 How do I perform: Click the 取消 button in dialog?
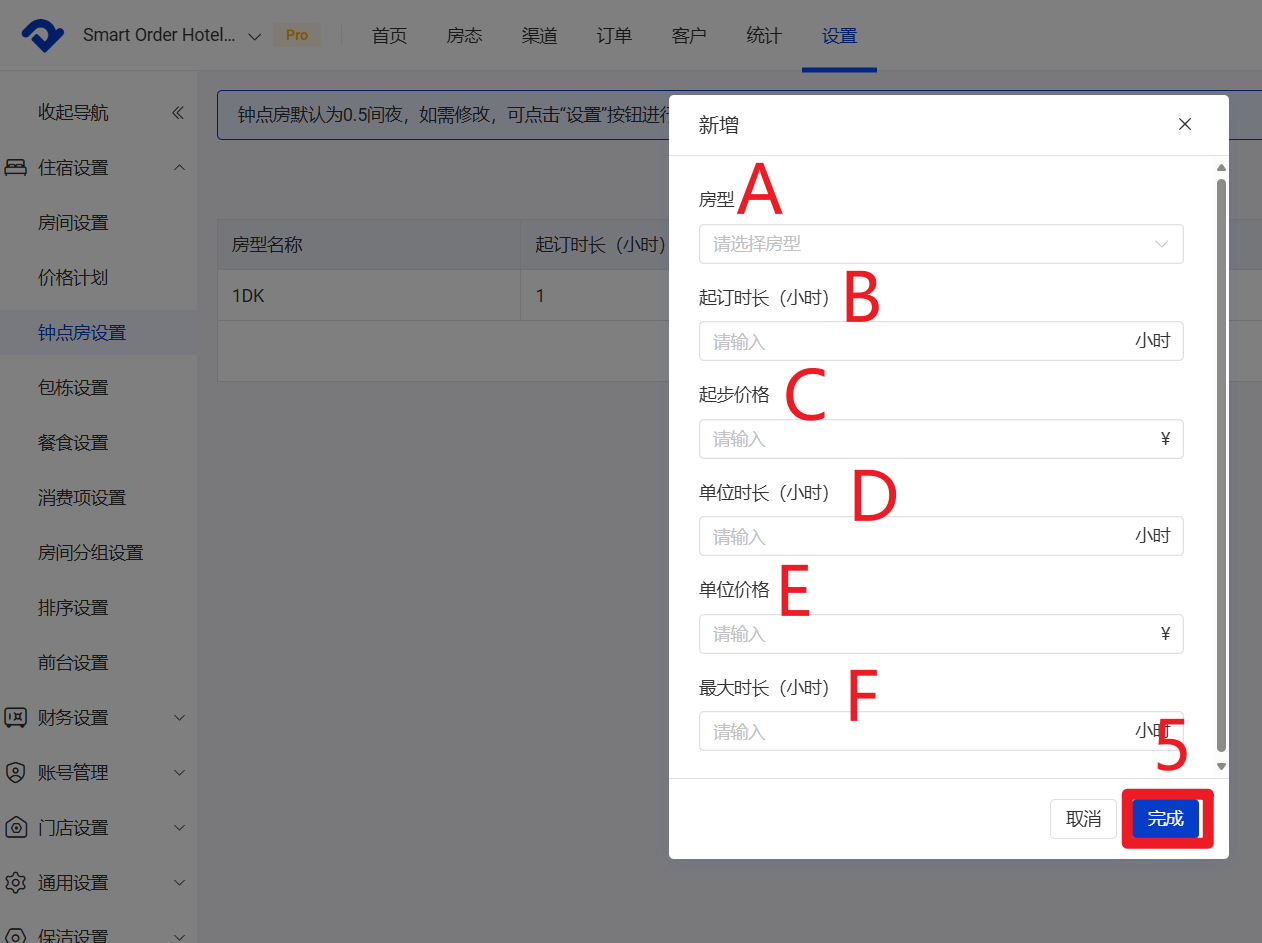click(1083, 819)
